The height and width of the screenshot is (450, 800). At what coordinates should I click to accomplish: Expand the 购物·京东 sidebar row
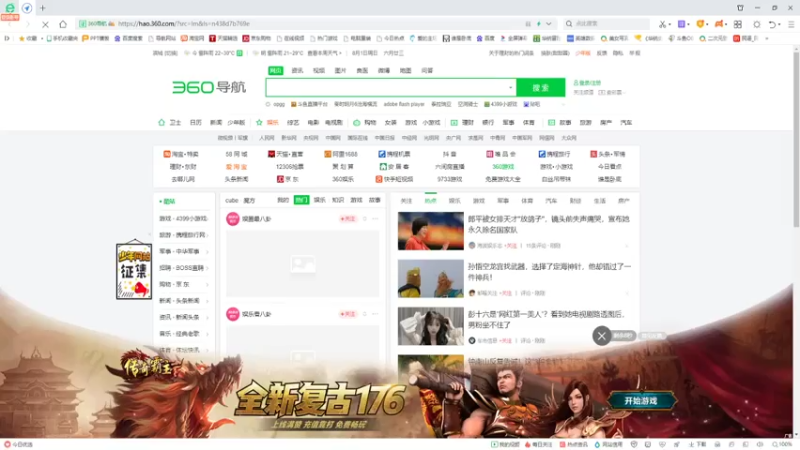click(x=184, y=284)
